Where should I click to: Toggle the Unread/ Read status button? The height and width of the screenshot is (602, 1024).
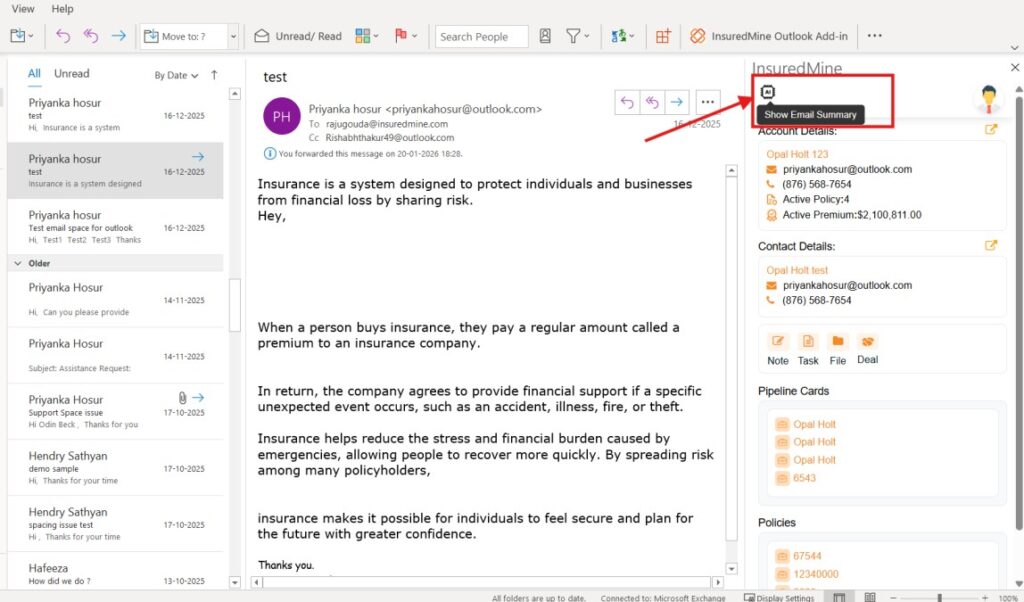297,36
